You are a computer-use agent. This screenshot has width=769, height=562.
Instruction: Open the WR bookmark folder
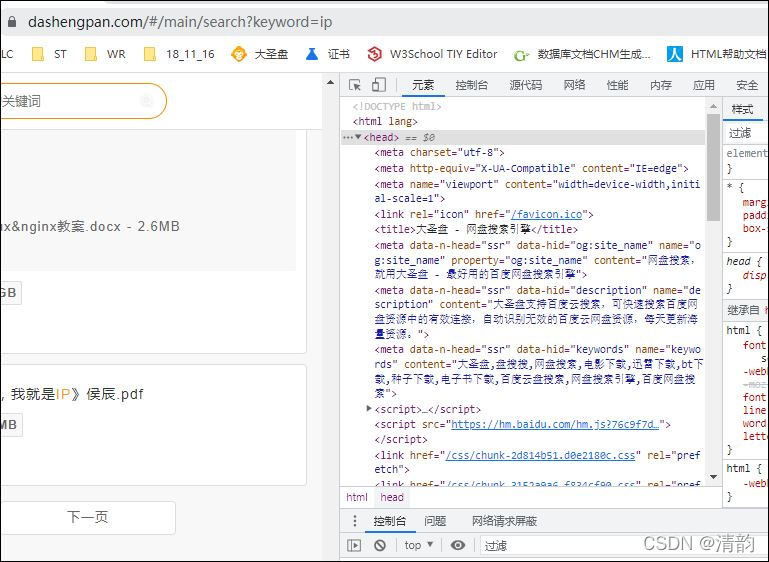pos(105,54)
